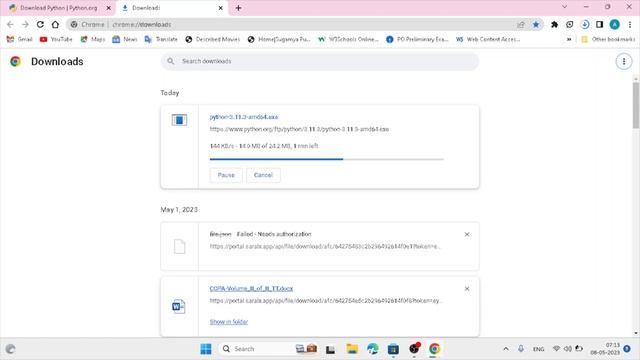Click the failed file's blank document icon
Image resolution: width=640 pixels, height=360 pixels.
(179, 247)
